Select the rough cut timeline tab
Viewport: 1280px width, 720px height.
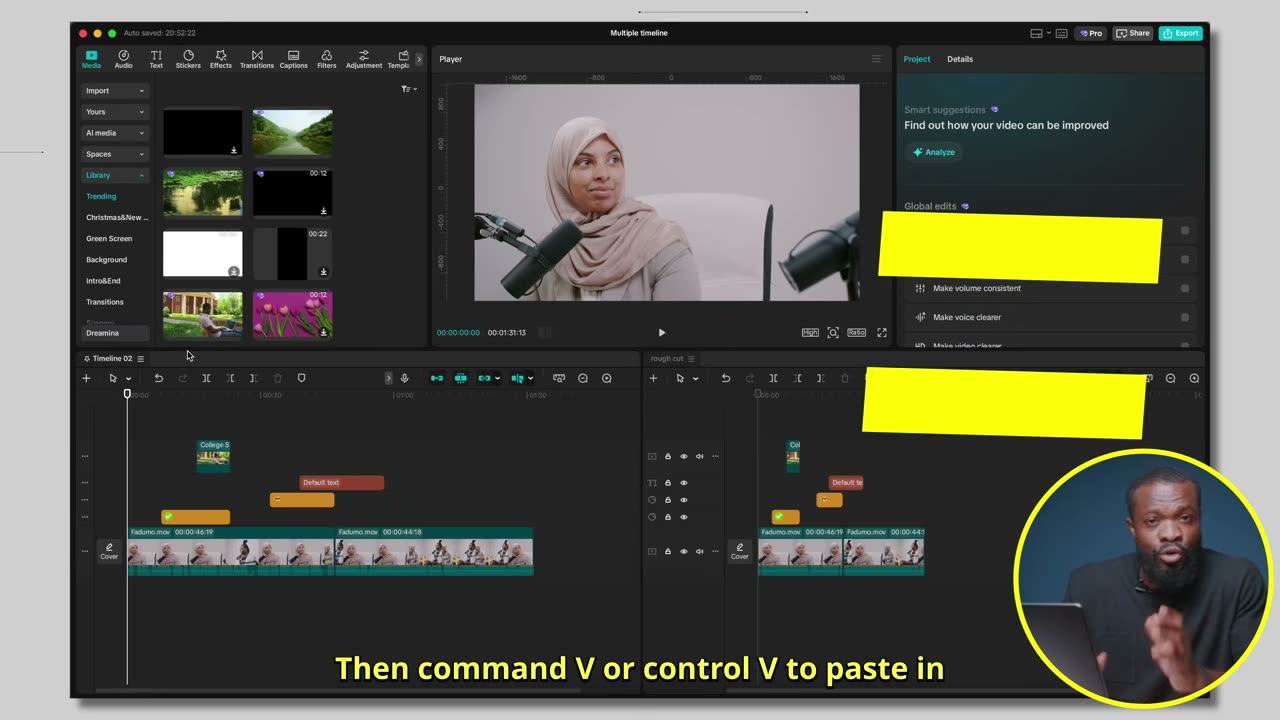[x=667, y=358]
